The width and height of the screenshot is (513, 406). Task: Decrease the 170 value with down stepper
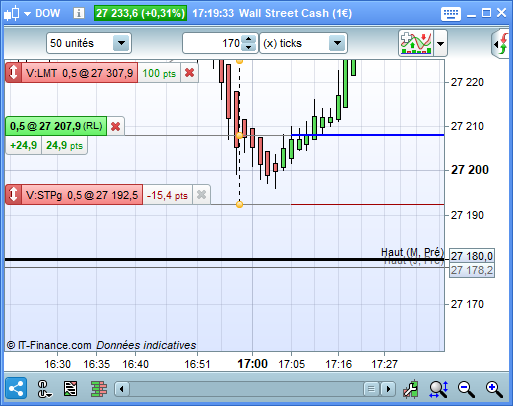click(248, 47)
